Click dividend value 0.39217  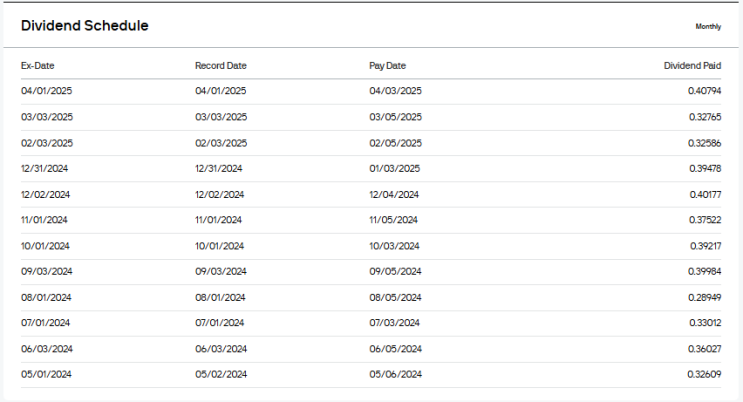point(706,246)
